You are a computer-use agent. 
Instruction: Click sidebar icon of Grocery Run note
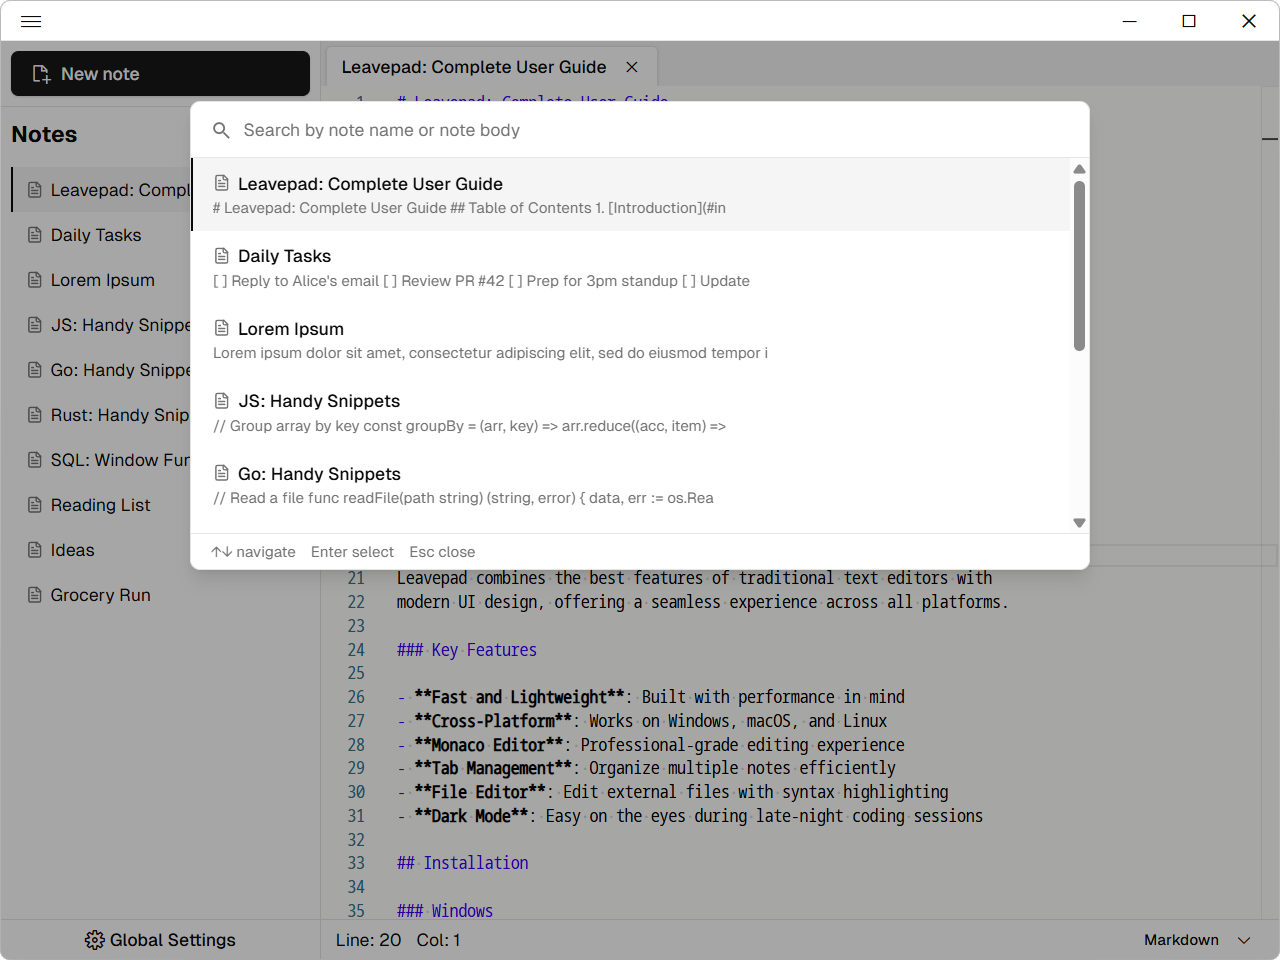click(35, 595)
